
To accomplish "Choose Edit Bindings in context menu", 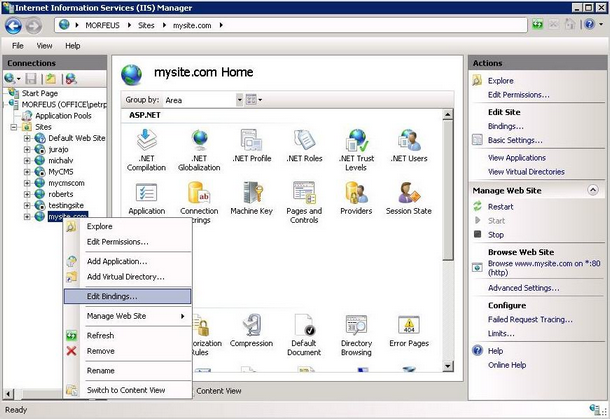I will pyautogui.click(x=128, y=296).
